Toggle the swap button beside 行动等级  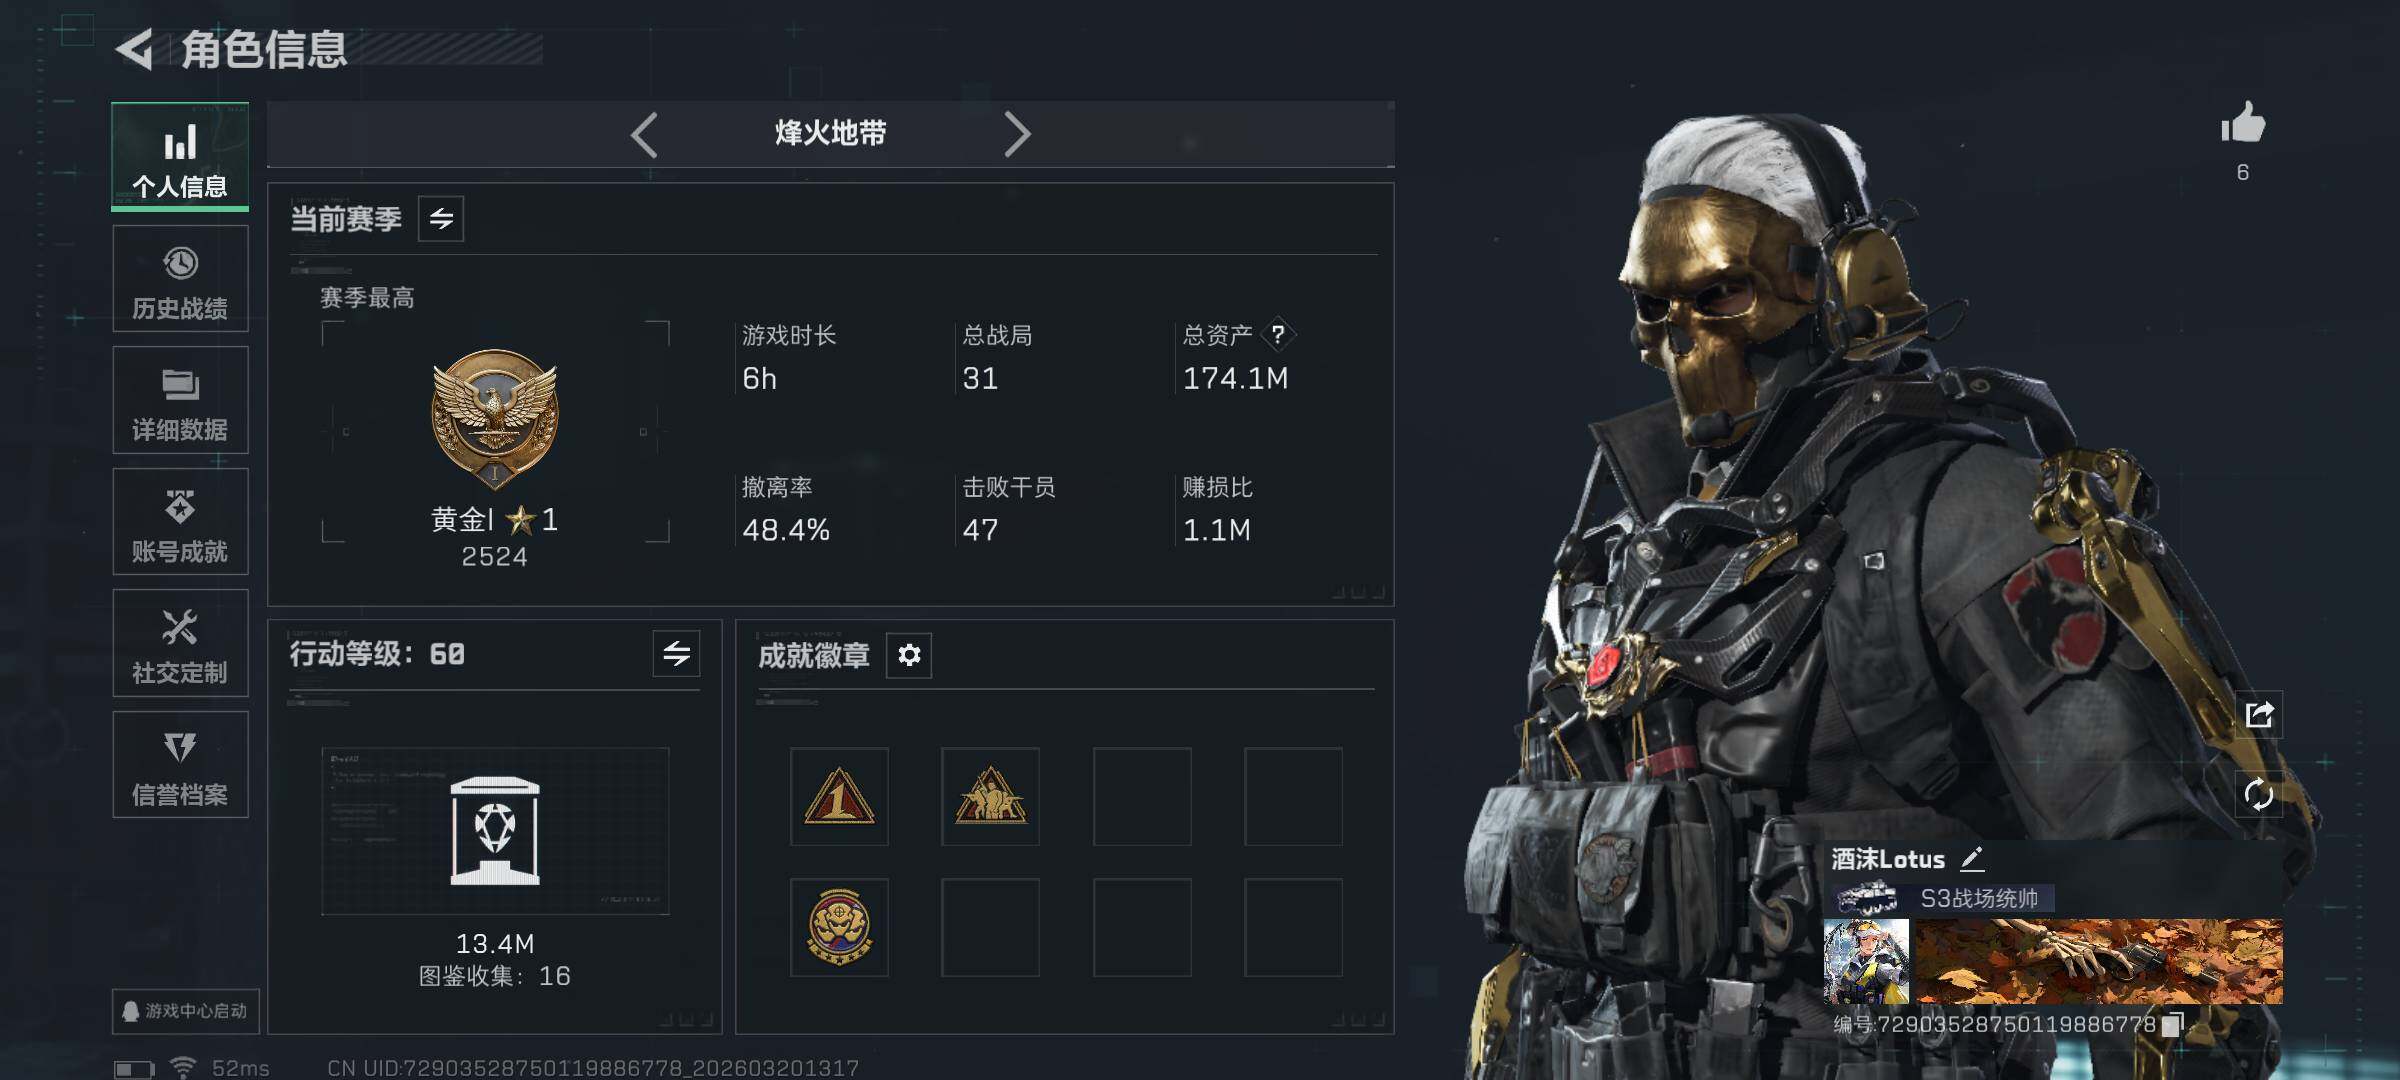point(677,654)
